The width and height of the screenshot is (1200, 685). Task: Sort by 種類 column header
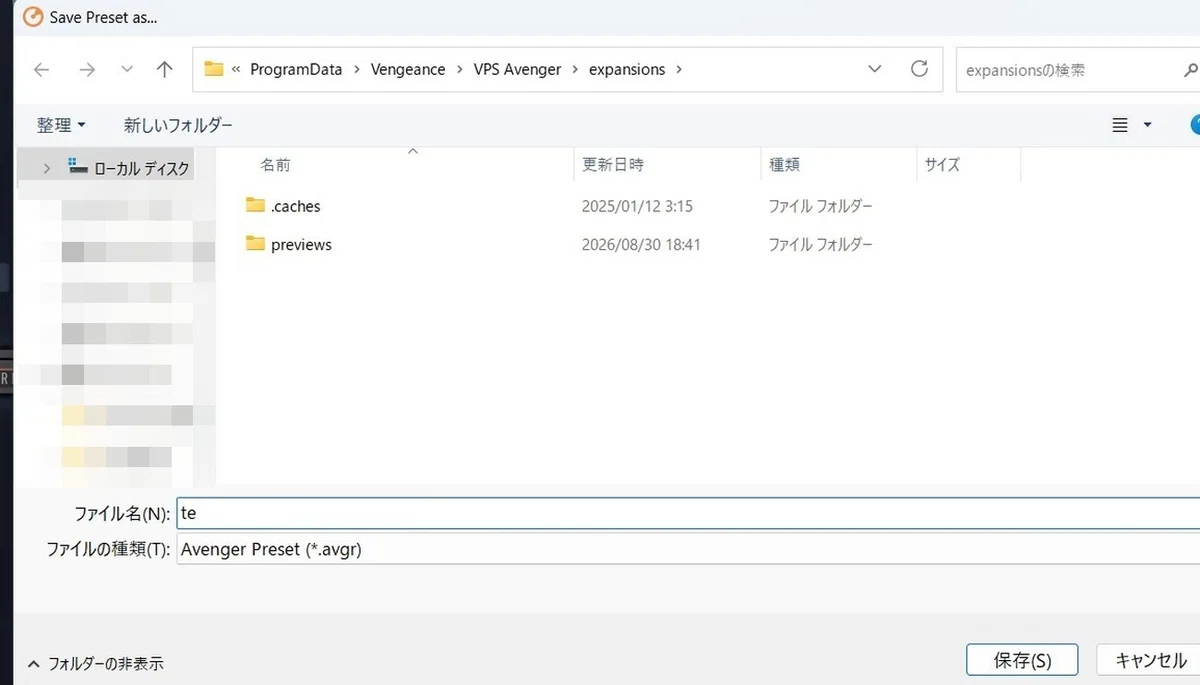[x=784, y=165]
